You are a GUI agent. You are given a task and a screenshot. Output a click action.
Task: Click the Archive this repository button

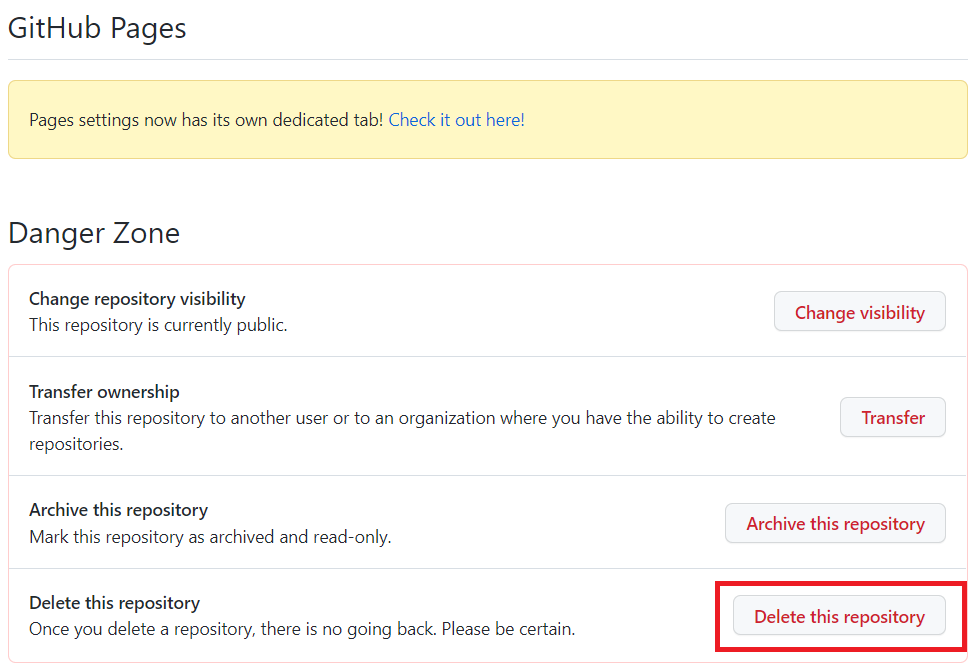coord(835,523)
